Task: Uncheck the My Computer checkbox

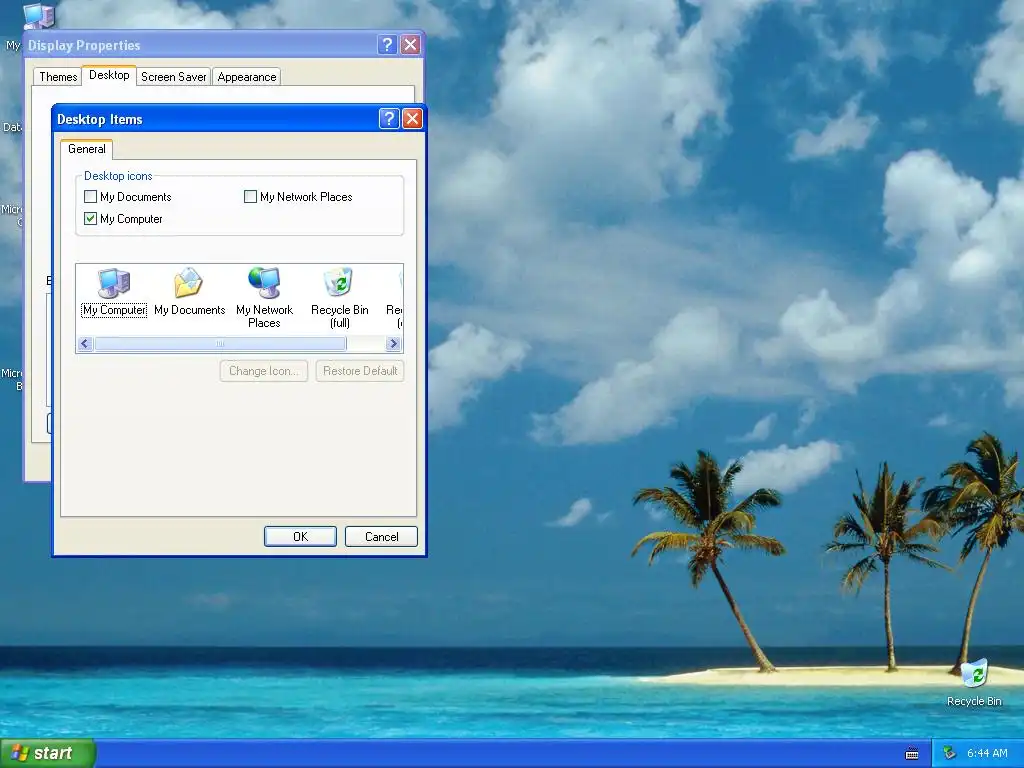Action: (91, 219)
